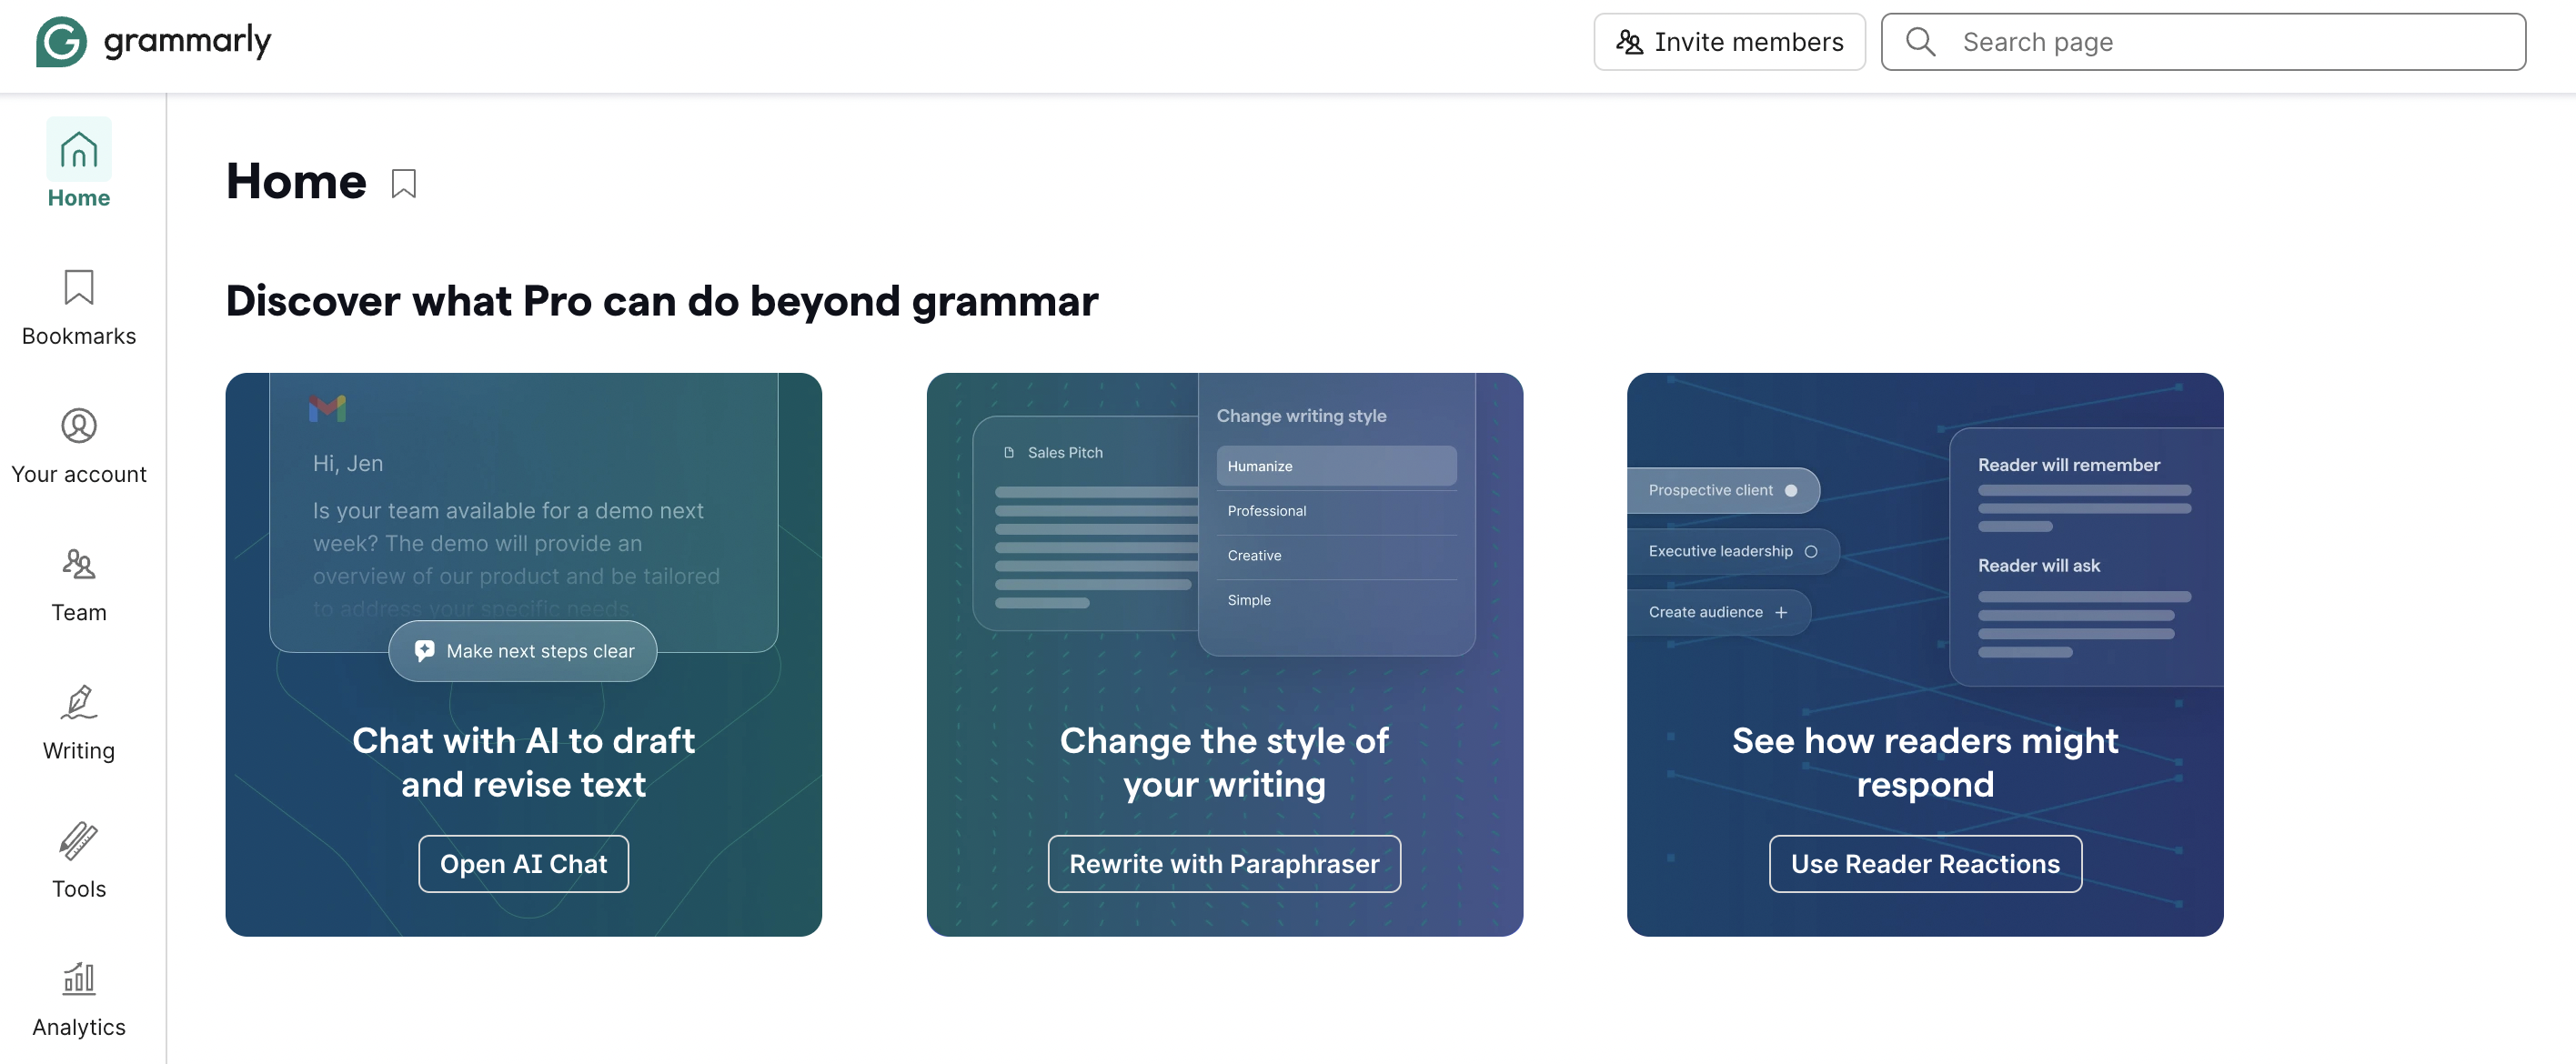
Task: Open the Team section
Action: coord(79,584)
